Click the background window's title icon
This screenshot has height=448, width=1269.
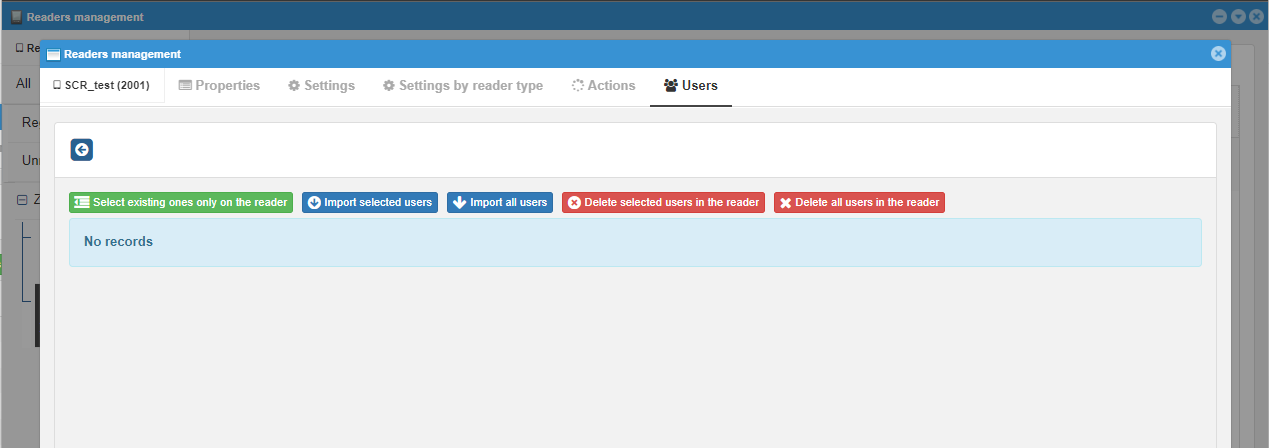pos(17,17)
